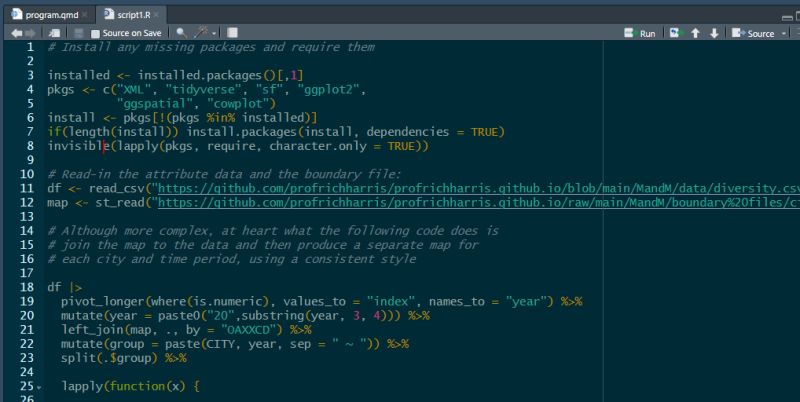Image resolution: width=800 pixels, height=402 pixels.
Task: Jump to the next section with the down arrow
Action: [714, 33]
